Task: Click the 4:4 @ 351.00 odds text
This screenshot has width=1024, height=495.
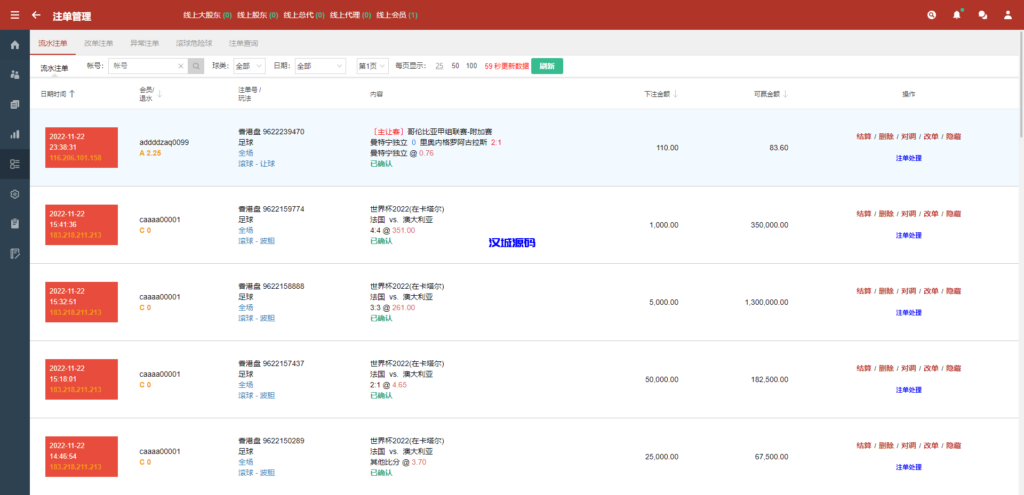Action: click(392, 231)
